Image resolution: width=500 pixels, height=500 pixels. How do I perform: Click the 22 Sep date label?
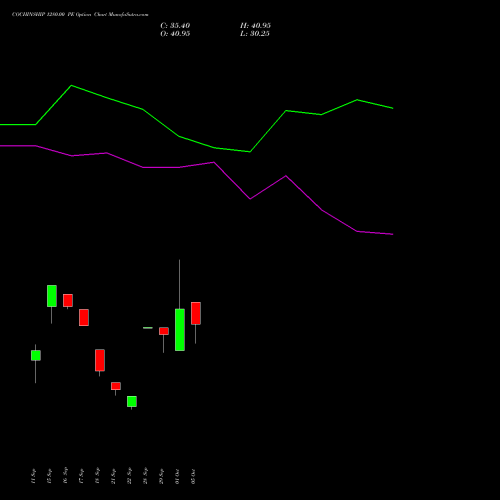(x=129, y=476)
